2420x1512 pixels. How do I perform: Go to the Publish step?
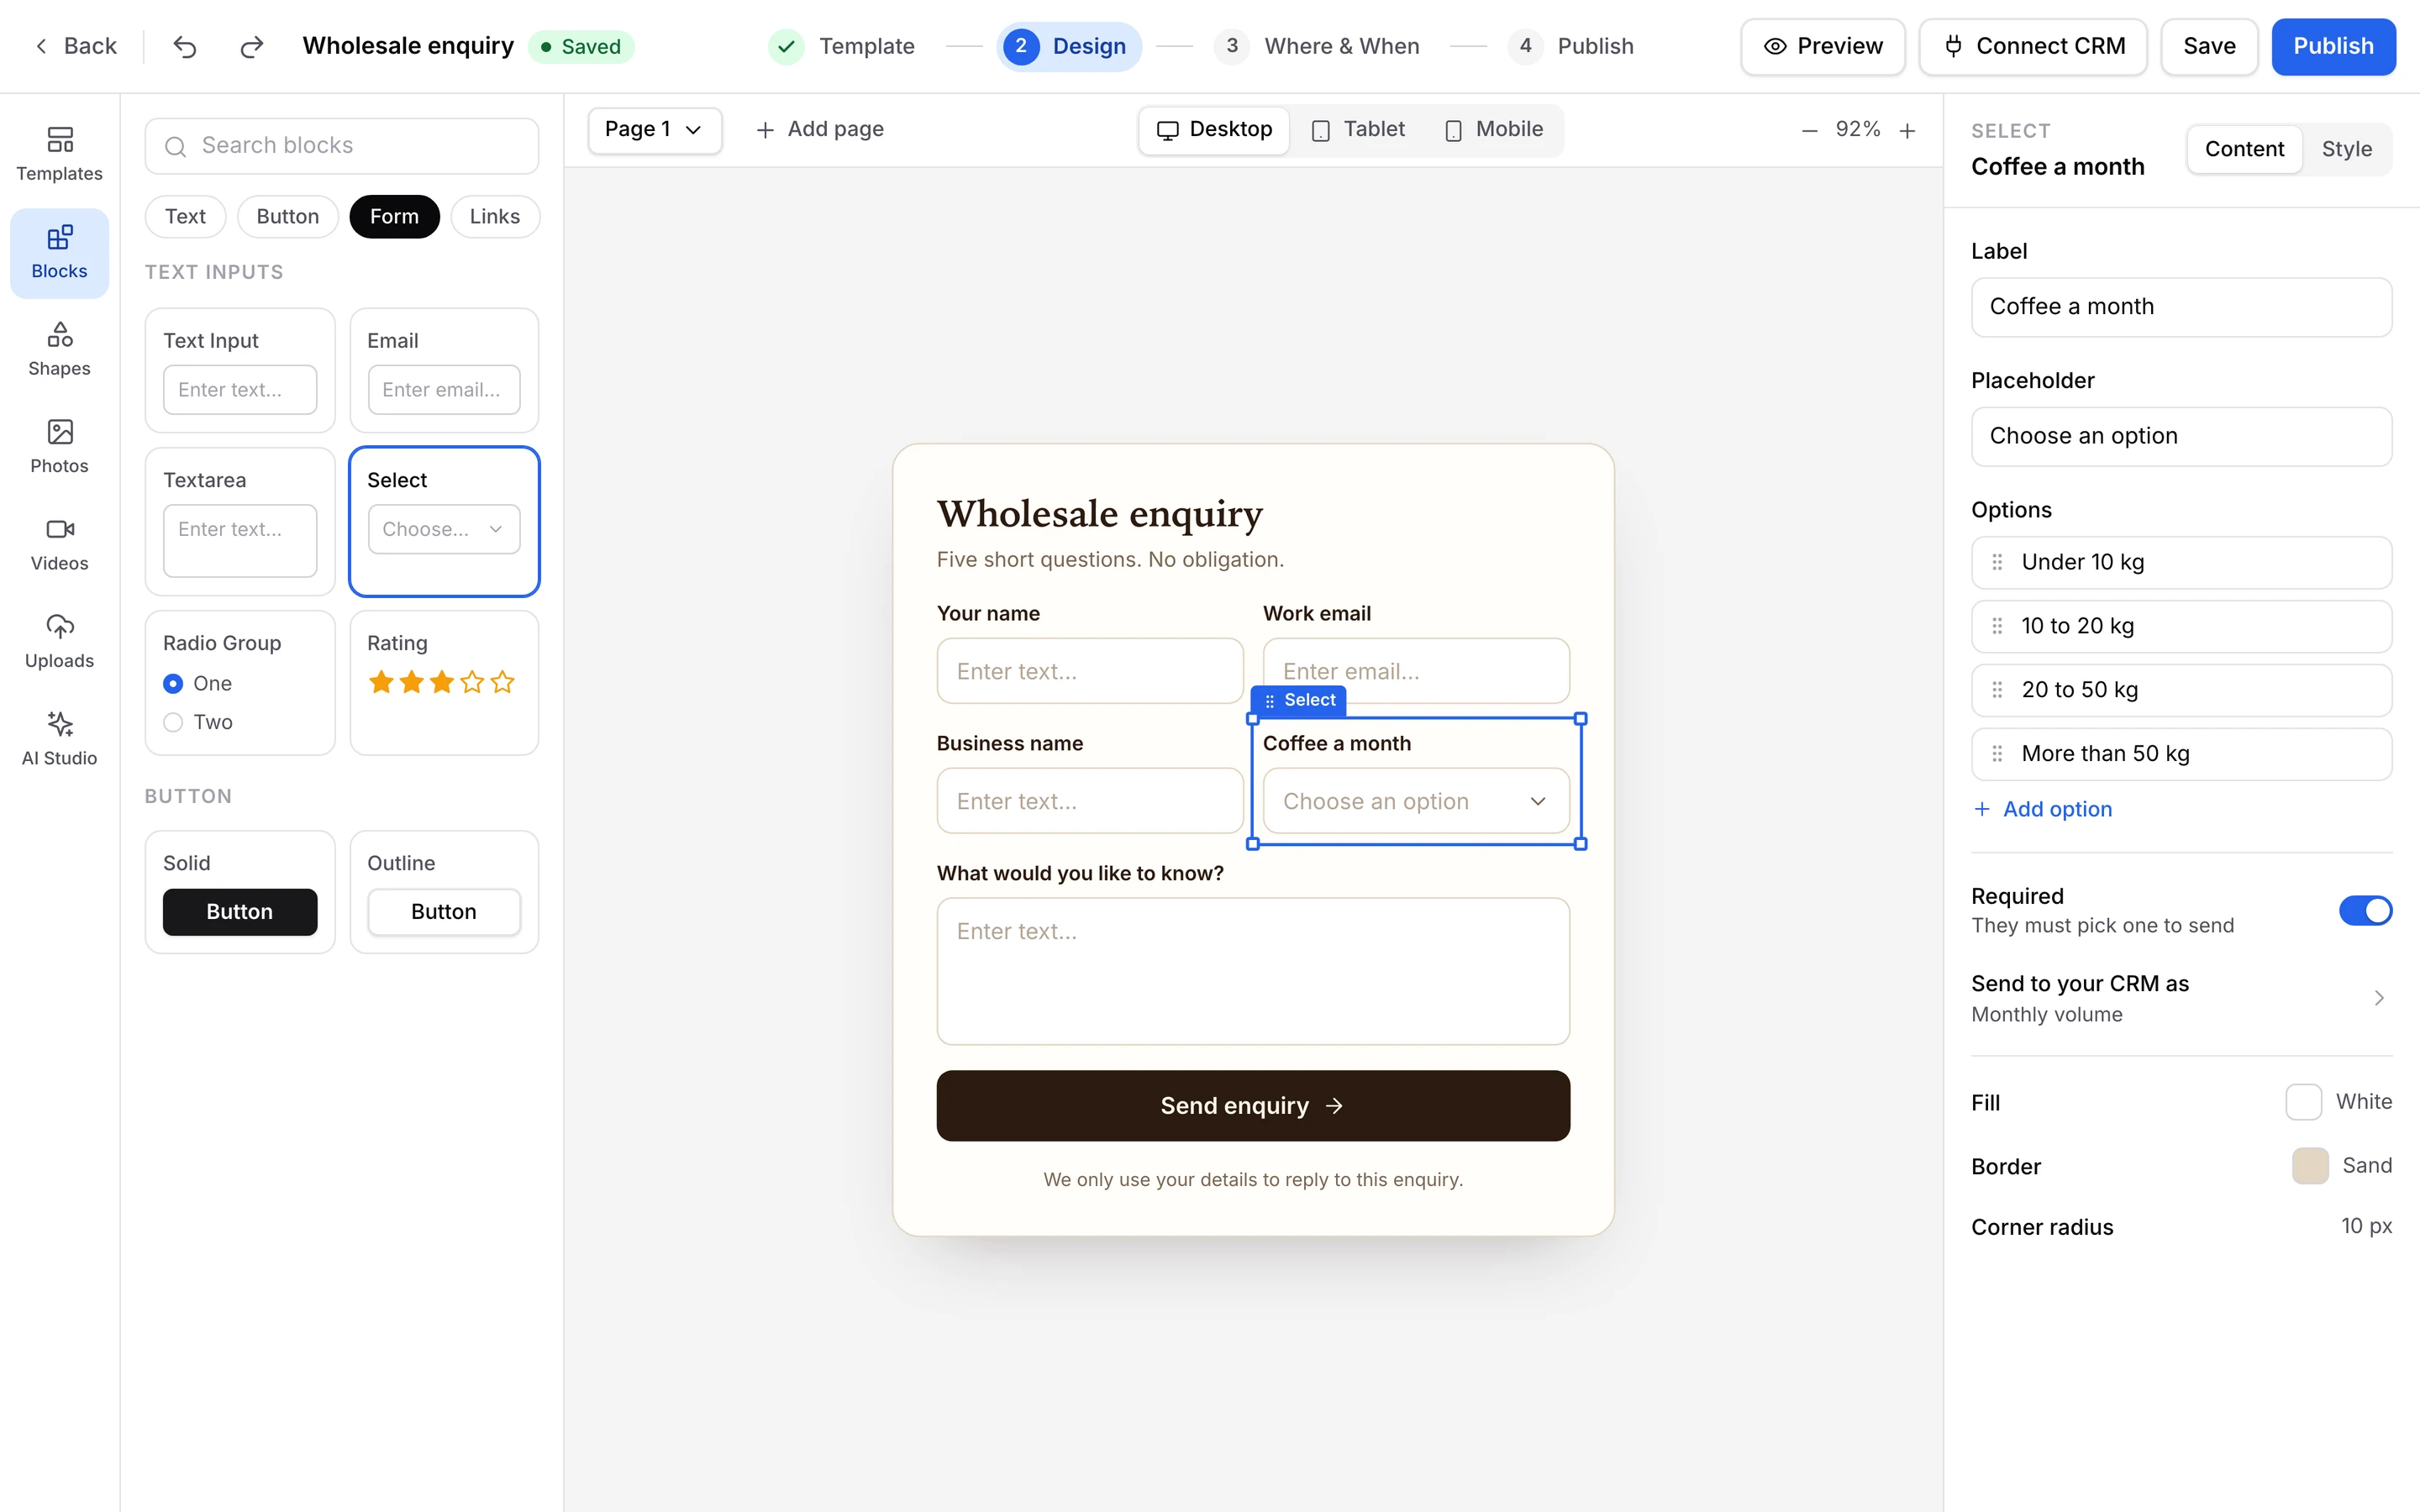[x=1571, y=46]
